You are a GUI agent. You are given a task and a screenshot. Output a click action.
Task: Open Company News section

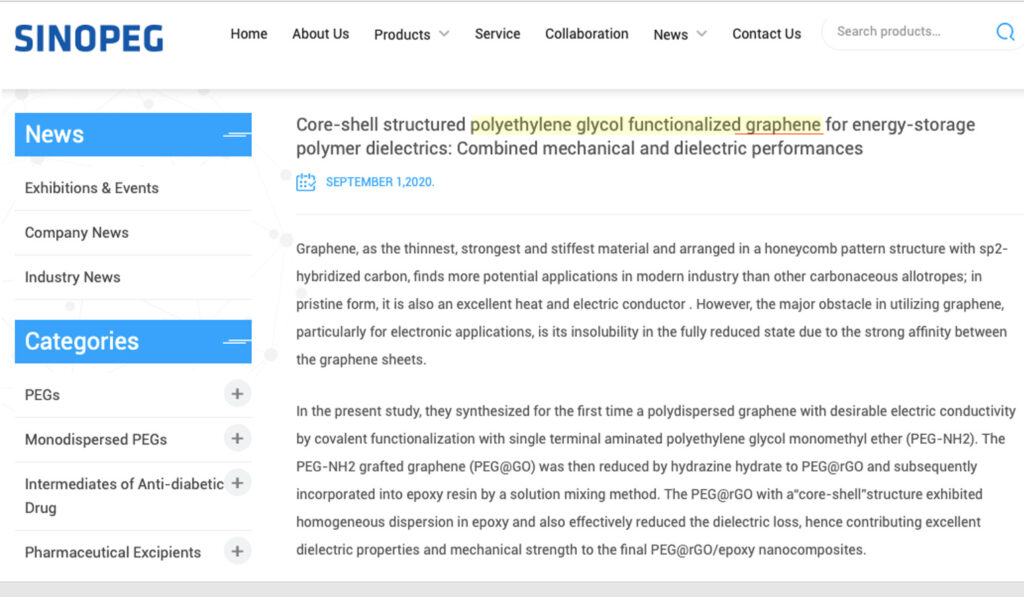click(77, 233)
